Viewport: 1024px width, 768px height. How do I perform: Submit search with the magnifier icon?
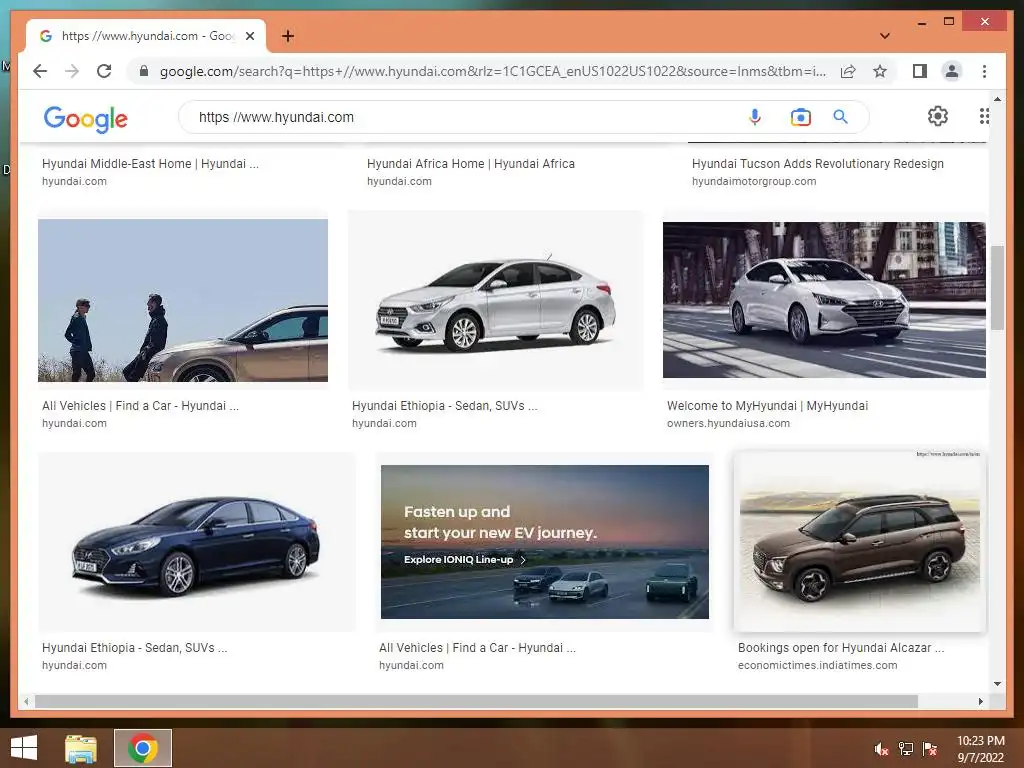840,117
